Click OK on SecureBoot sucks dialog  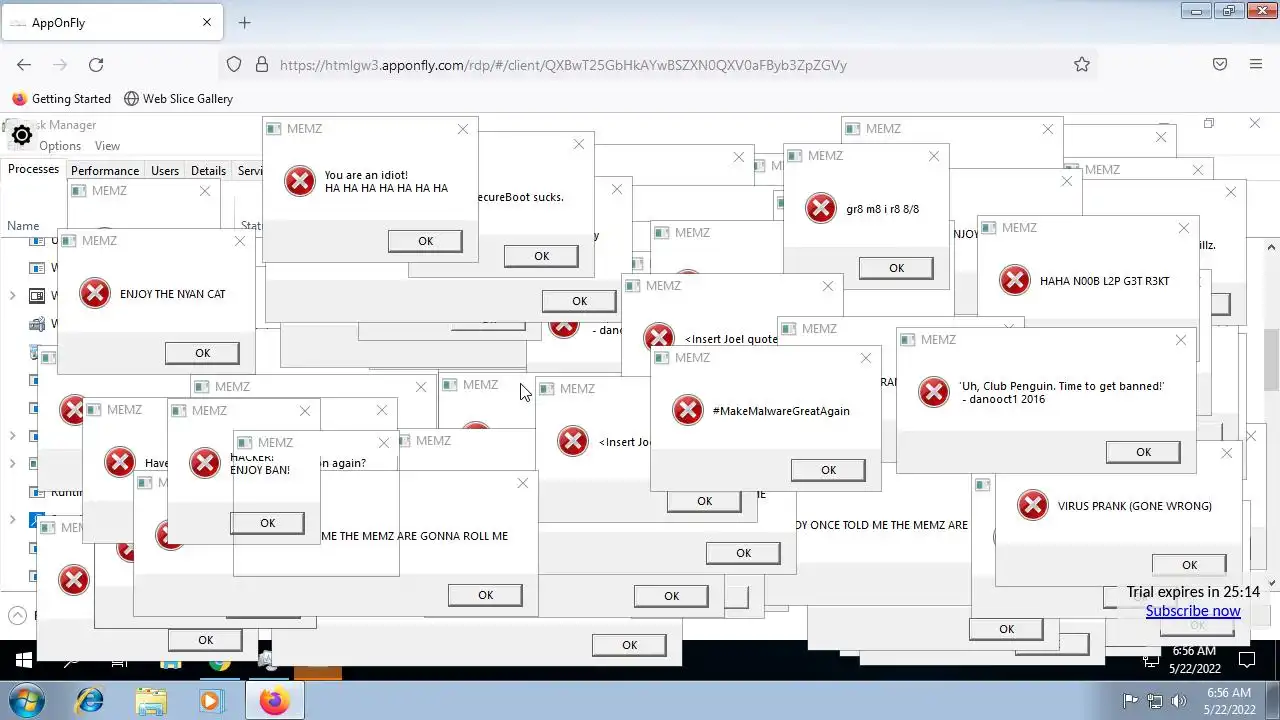(541, 256)
